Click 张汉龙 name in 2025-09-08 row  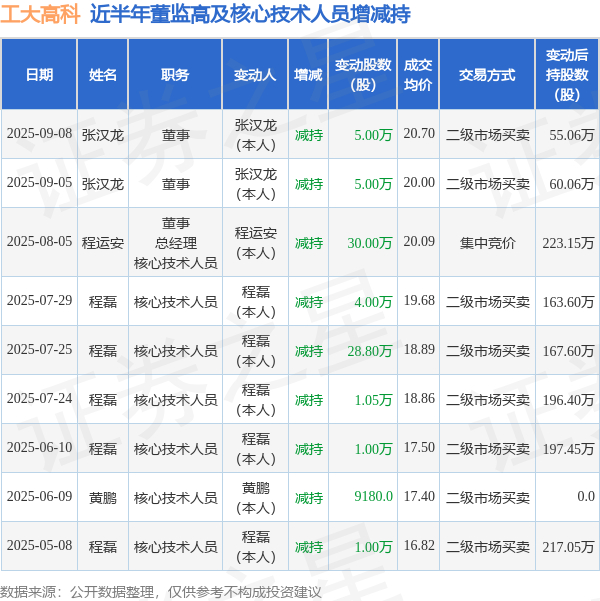coord(103,135)
